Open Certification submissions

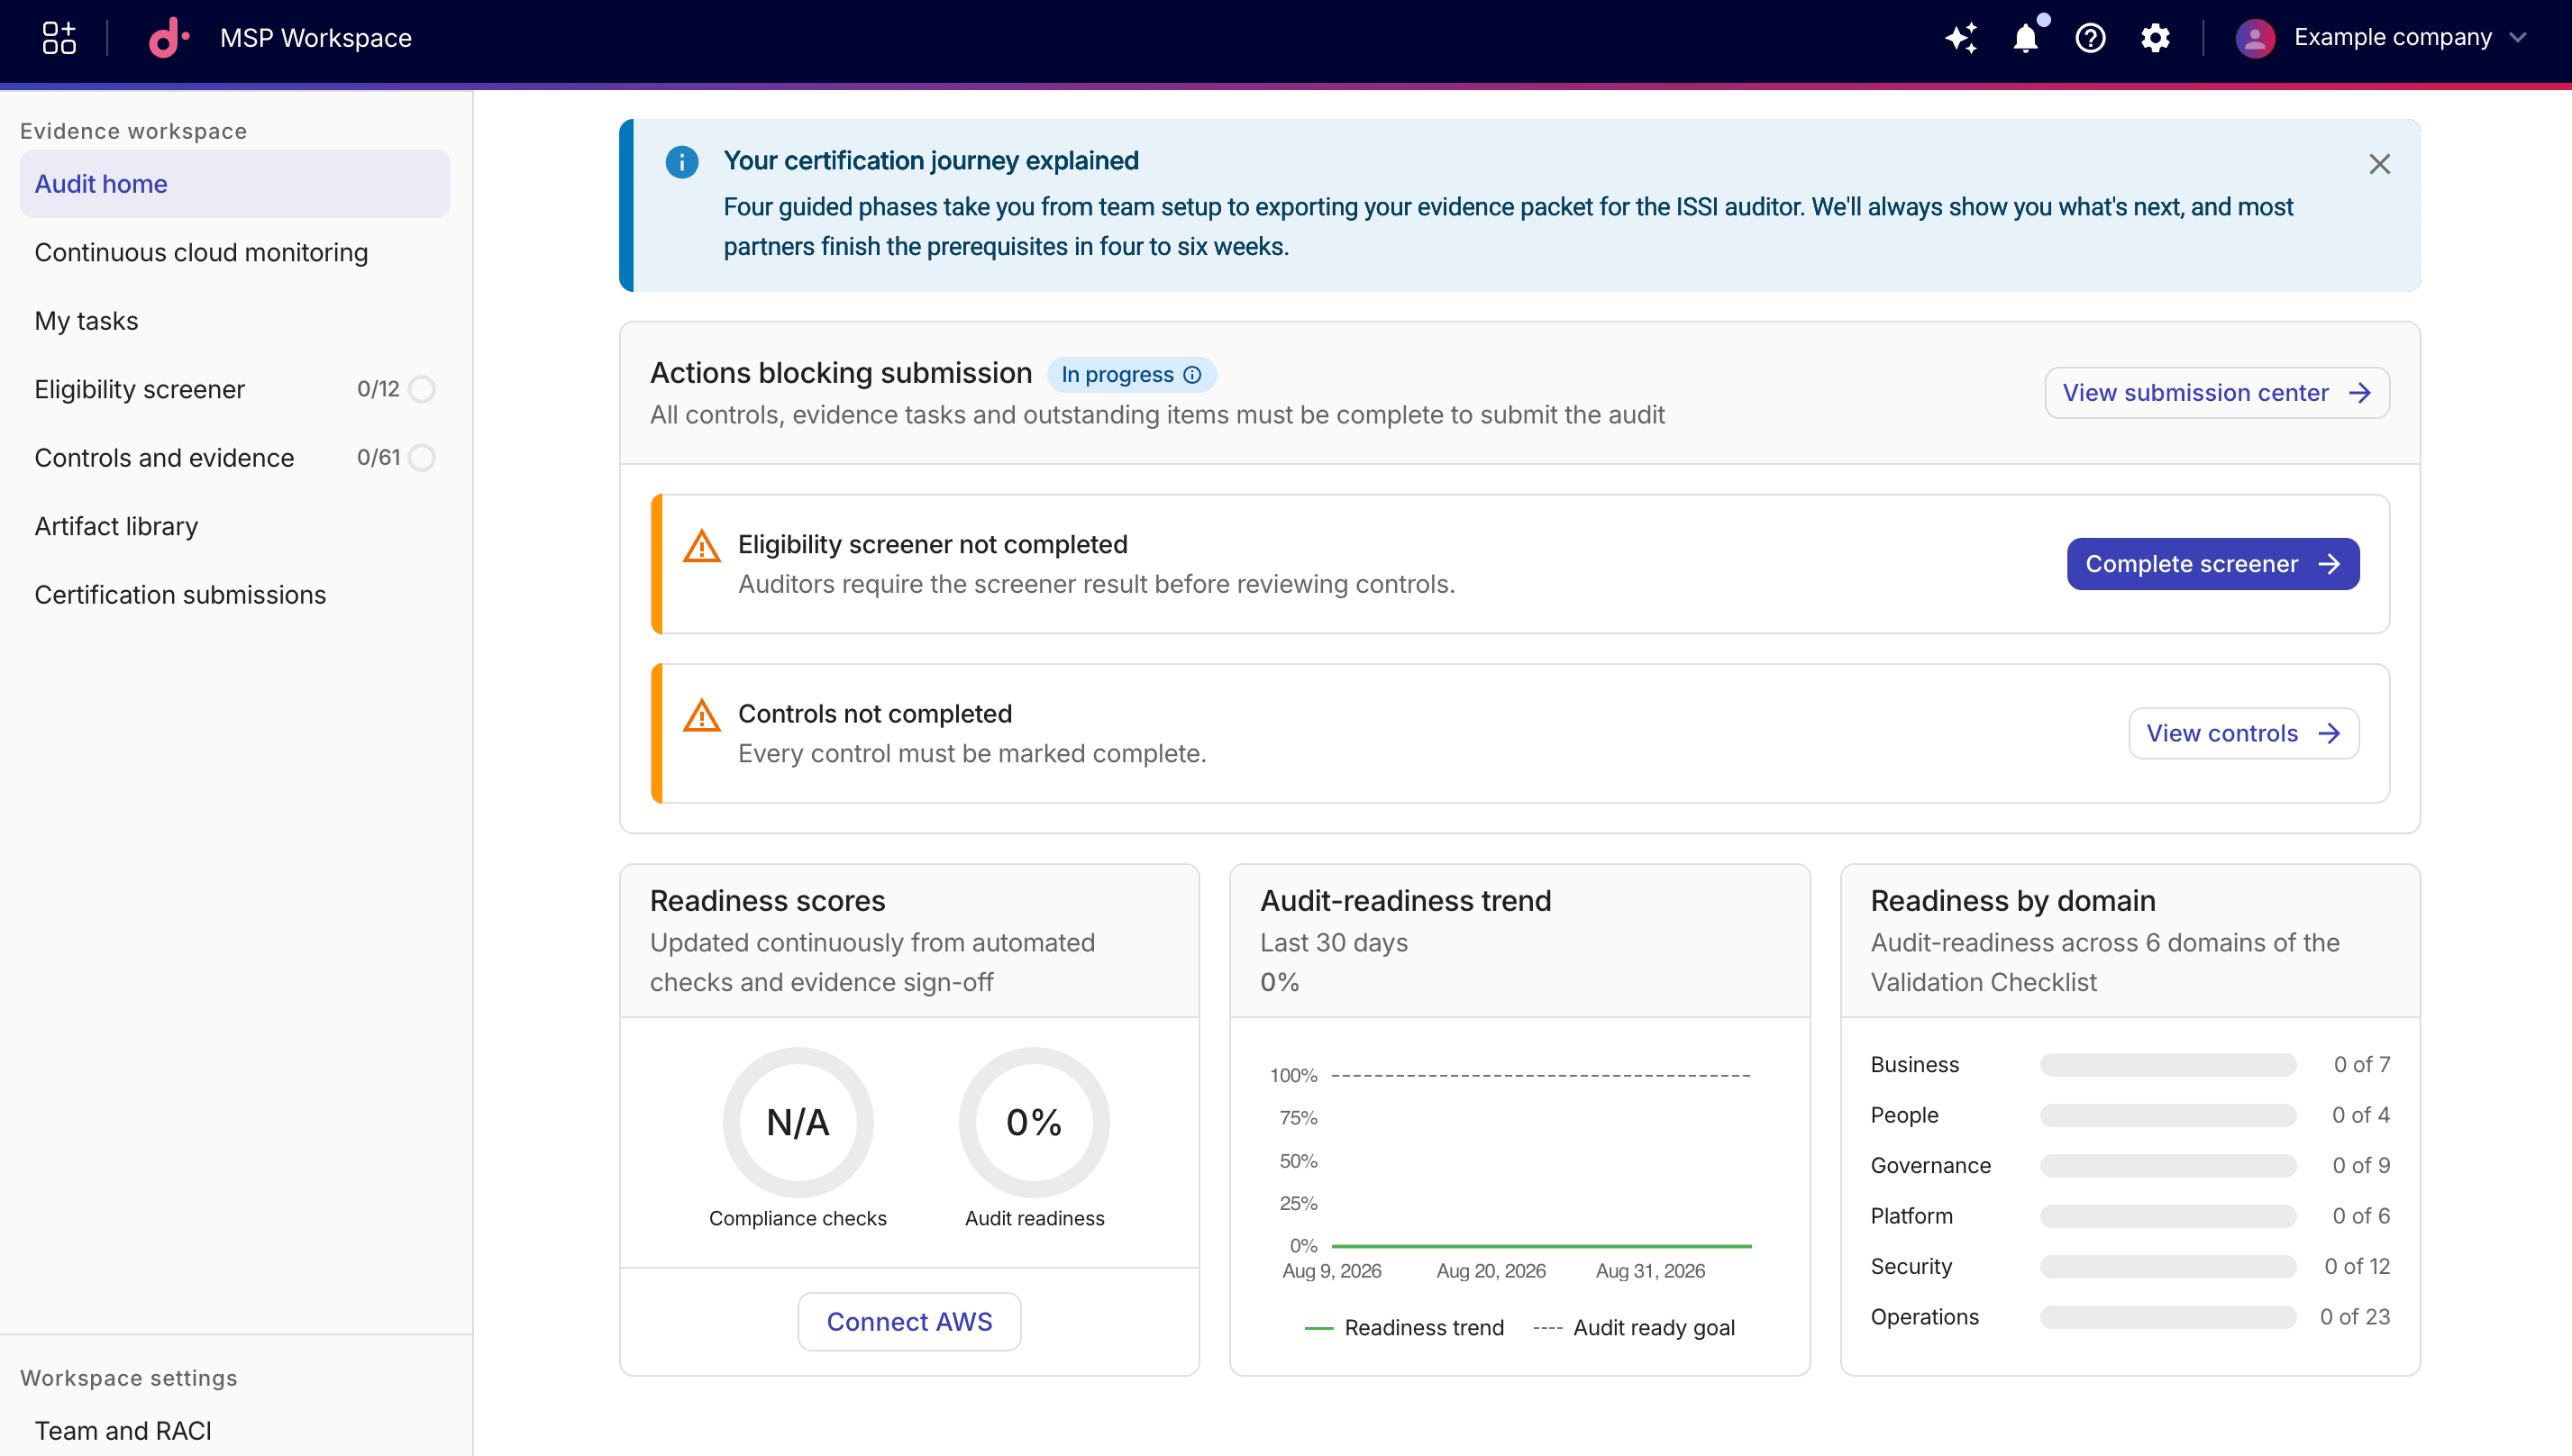click(235, 594)
